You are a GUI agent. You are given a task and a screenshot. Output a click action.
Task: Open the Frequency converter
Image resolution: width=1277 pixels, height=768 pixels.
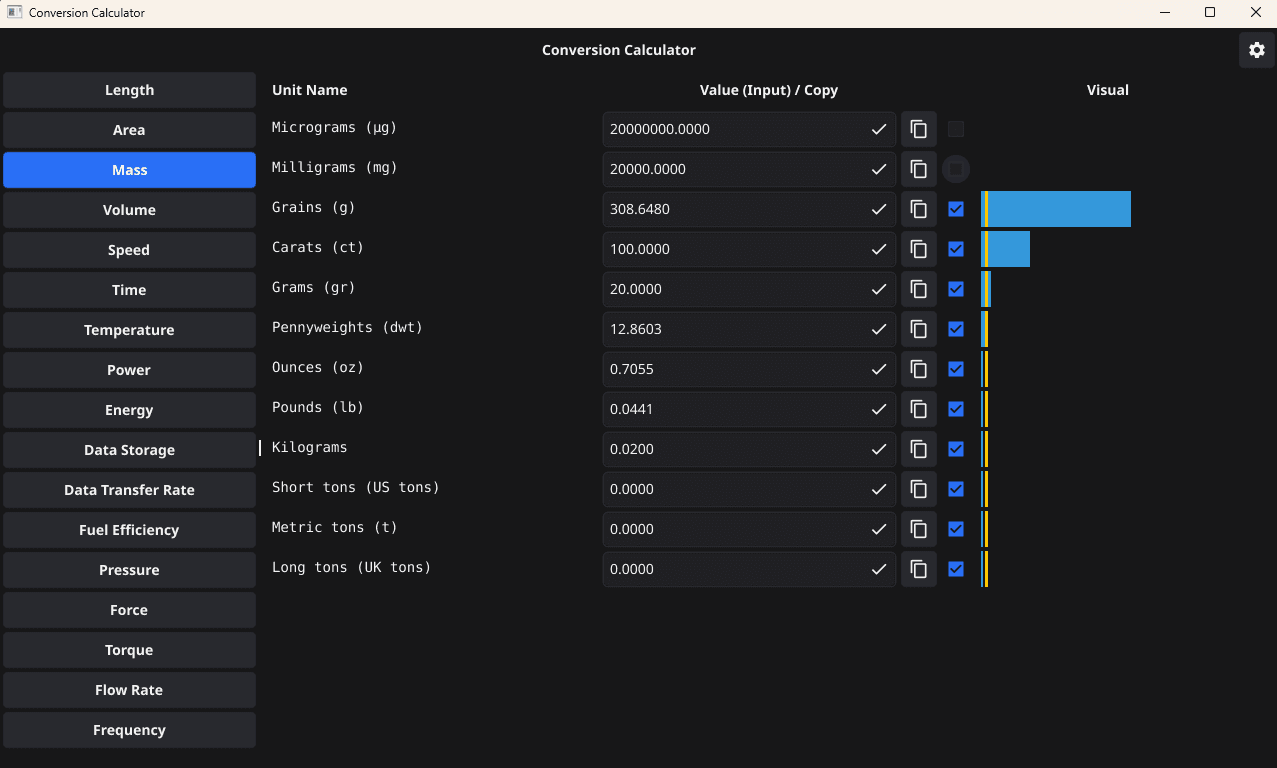click(x=129, y=729)
